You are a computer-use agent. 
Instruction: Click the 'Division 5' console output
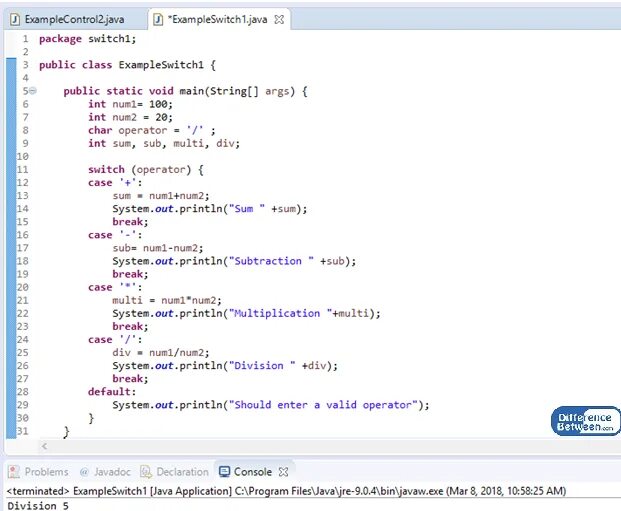coord(38,505)
